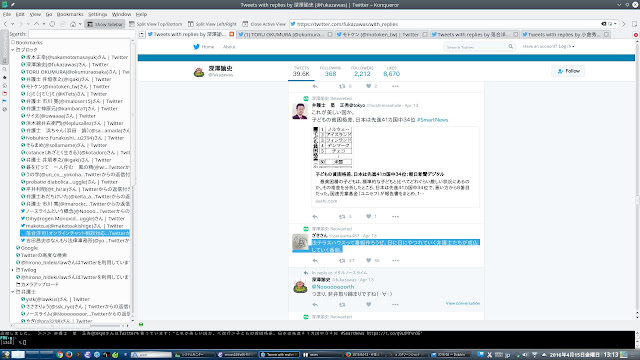Open the Window menu
Viewport: 640px width, 360px height.
point(121,14)
